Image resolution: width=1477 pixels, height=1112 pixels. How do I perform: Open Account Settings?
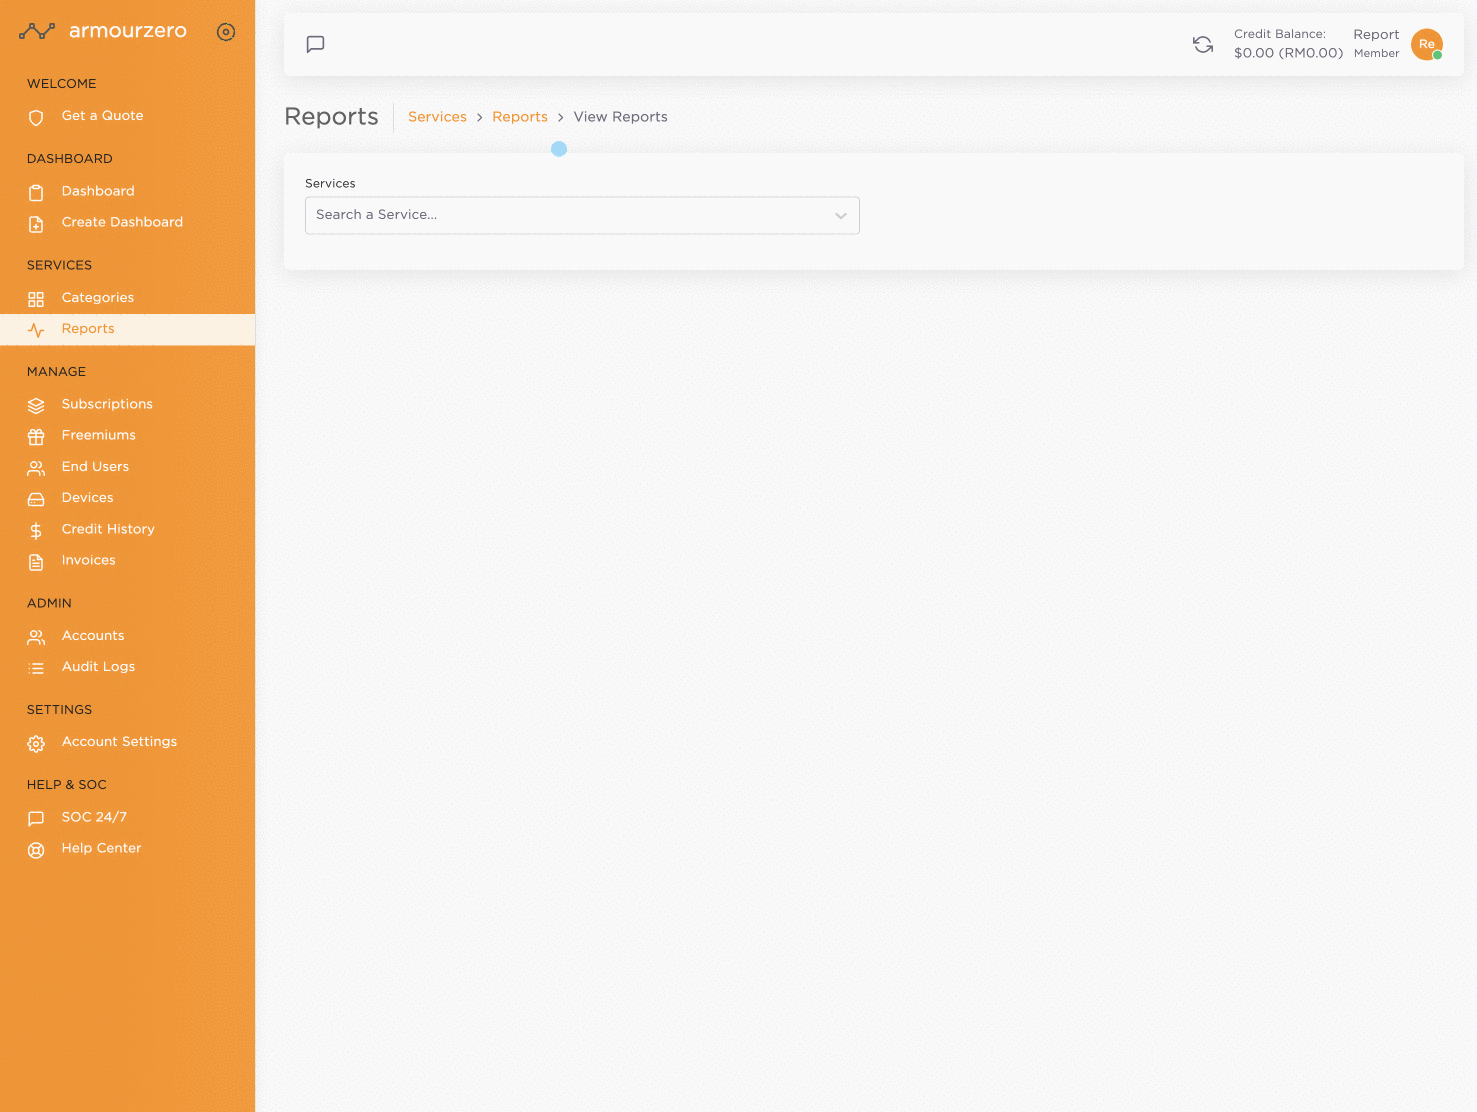119,742
